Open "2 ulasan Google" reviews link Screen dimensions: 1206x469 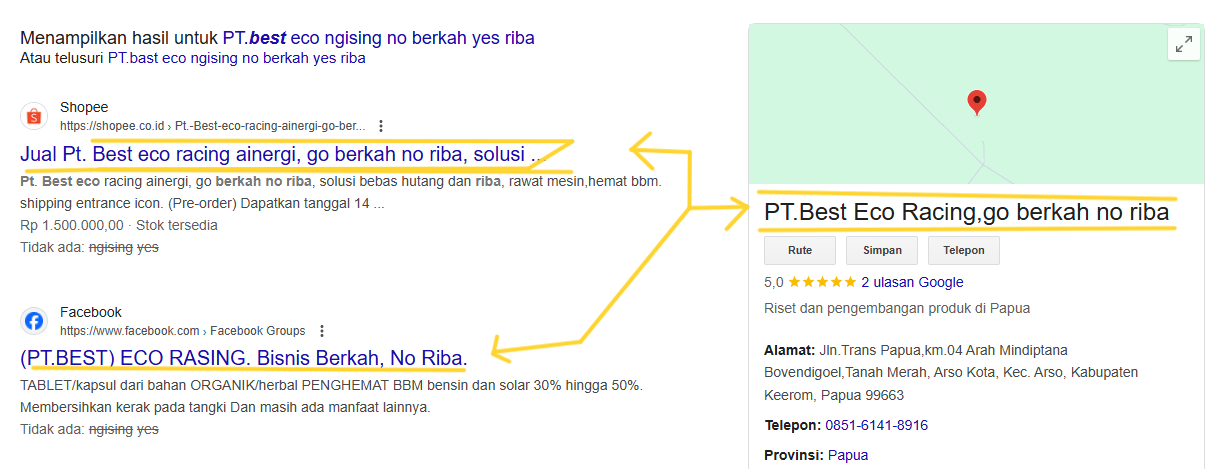[x=912, y=282]
